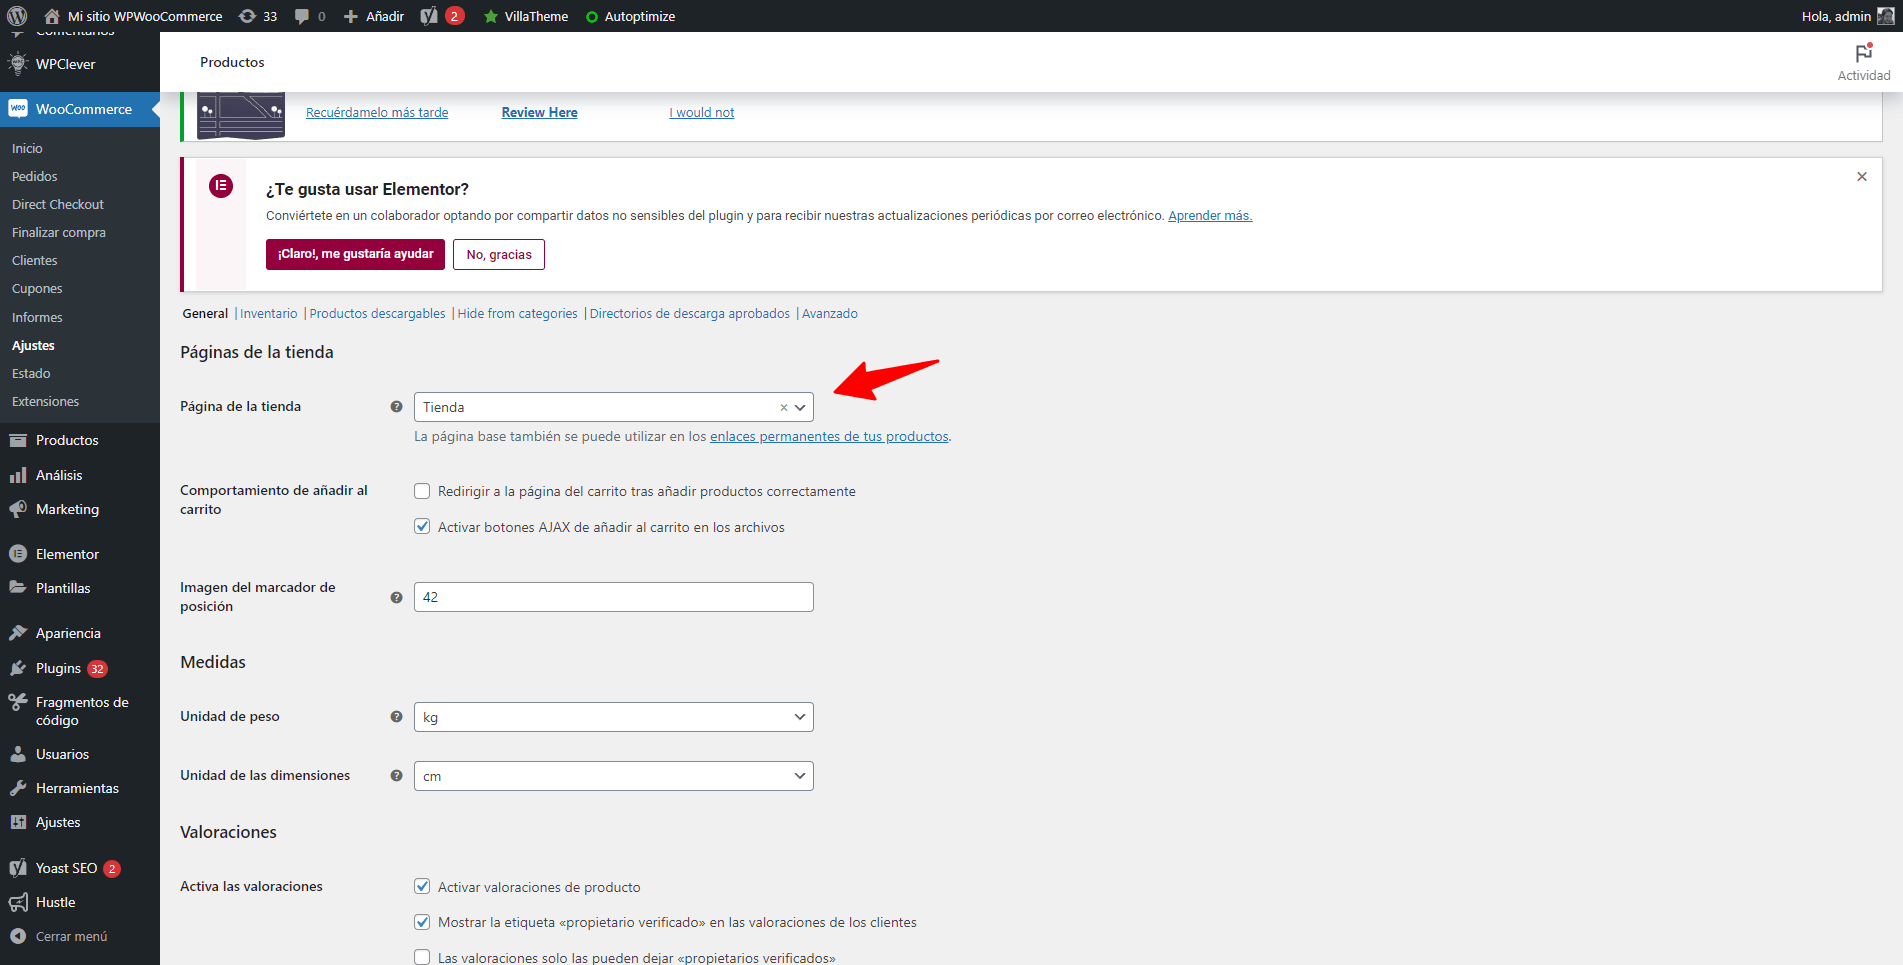Viewport: 1903px width, 965px height.
Task: Click the help icon beside Página de la tienda
Action: [x=396, y=407]
